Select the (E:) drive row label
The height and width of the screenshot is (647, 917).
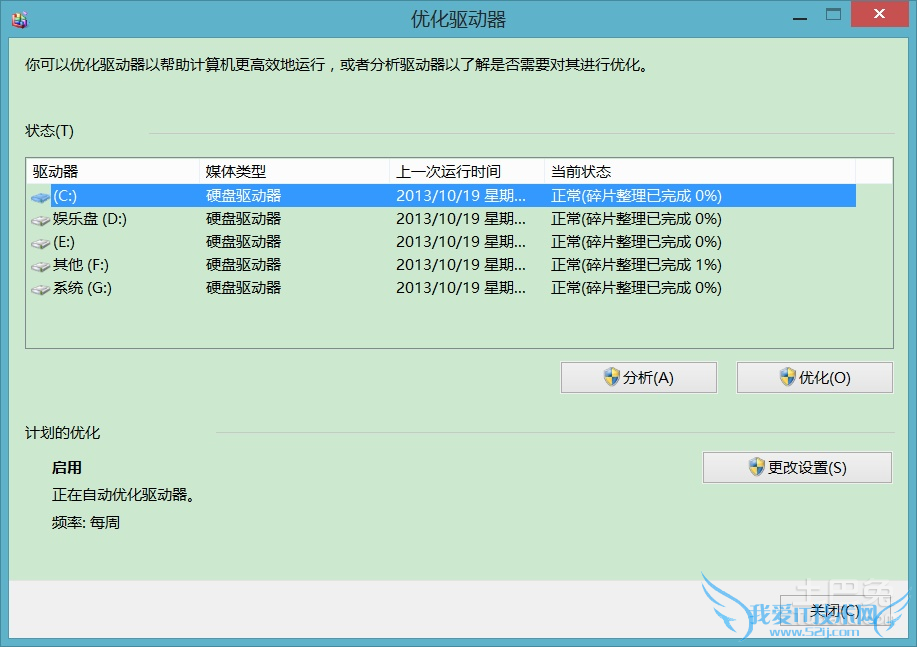[64, 242]
